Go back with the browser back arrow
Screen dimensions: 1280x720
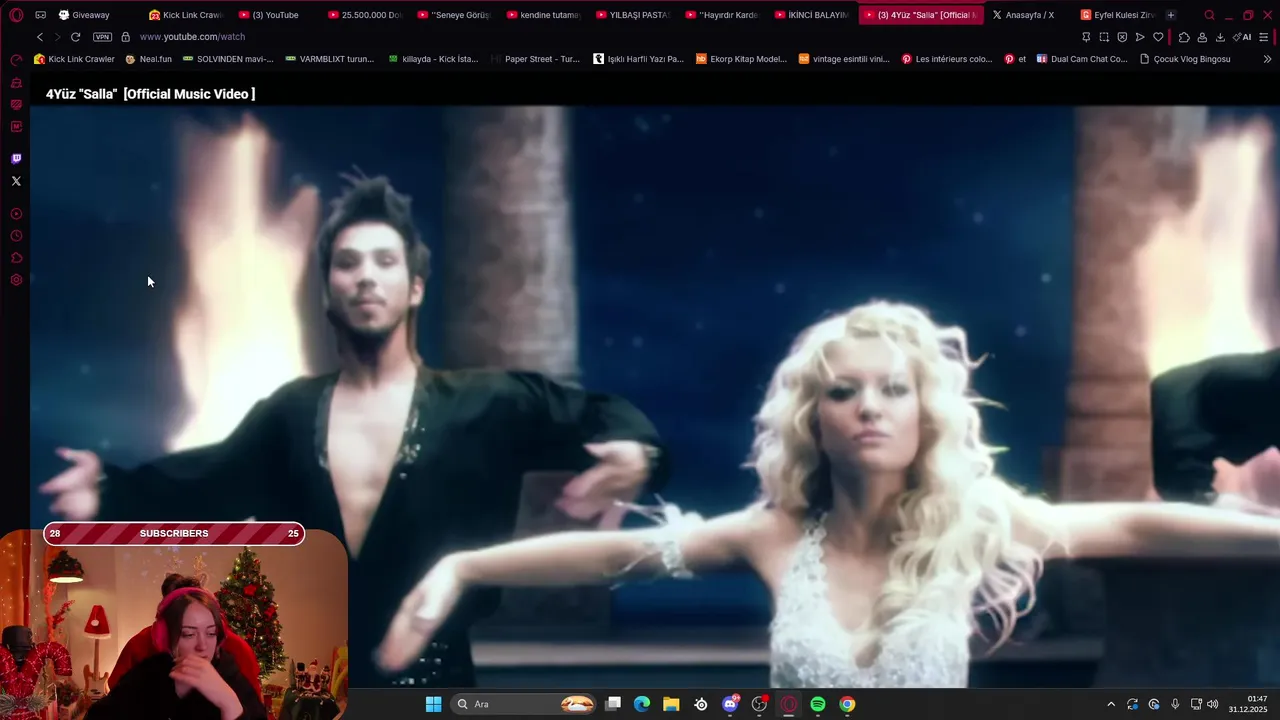(40, 37)
